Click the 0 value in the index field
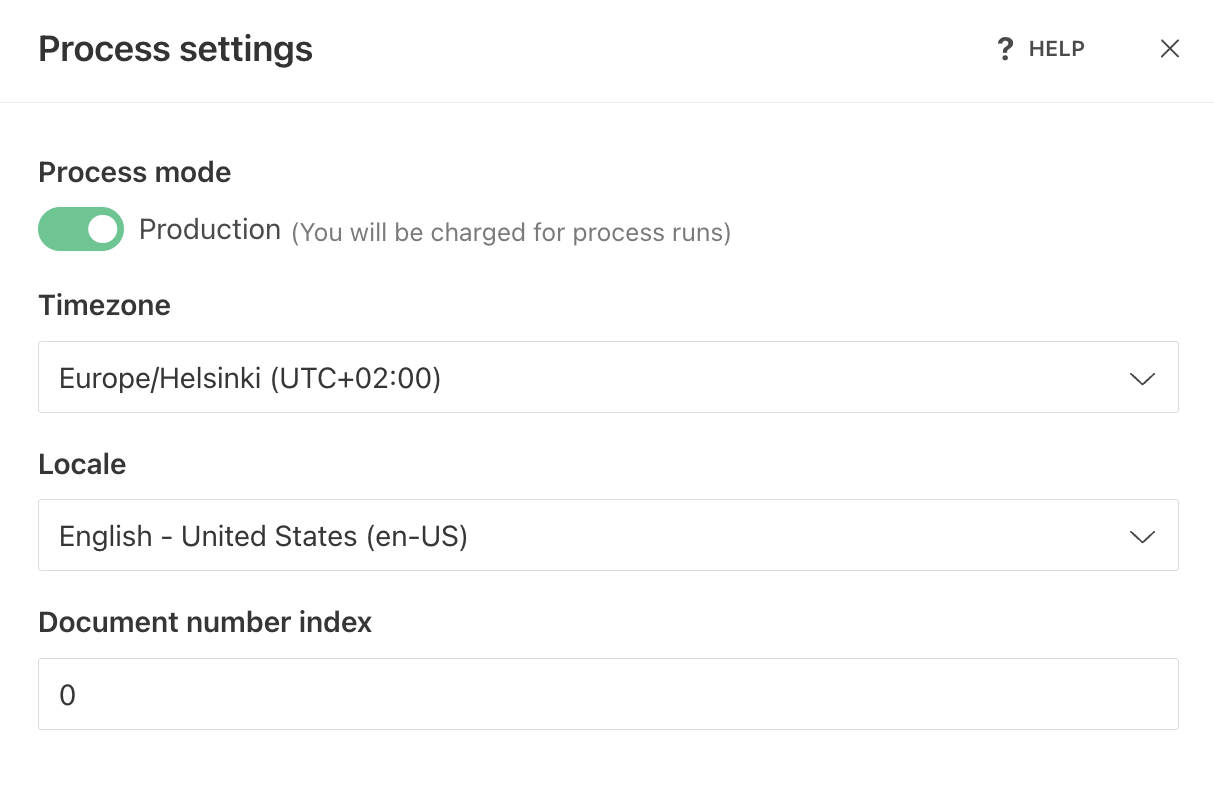Viewport: 1214px width, 788px height. pos(67,694)
